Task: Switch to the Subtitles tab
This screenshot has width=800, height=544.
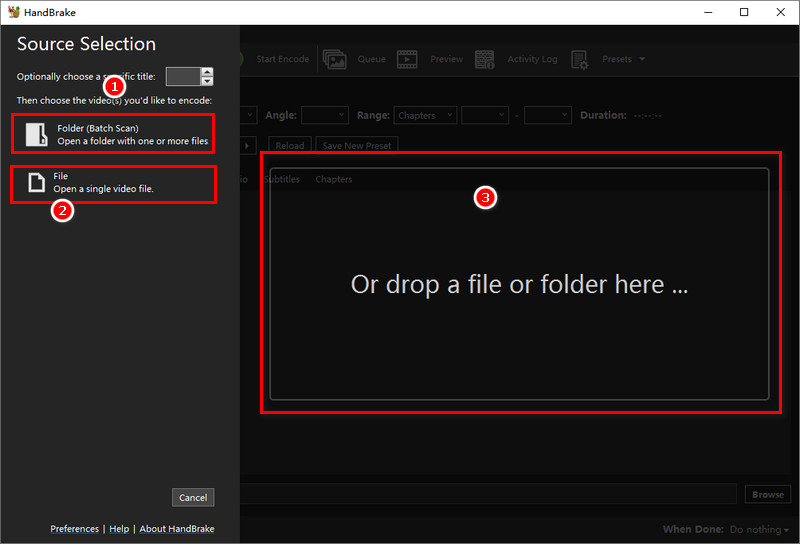Action: pyautogui.click(x=282, y=179)
